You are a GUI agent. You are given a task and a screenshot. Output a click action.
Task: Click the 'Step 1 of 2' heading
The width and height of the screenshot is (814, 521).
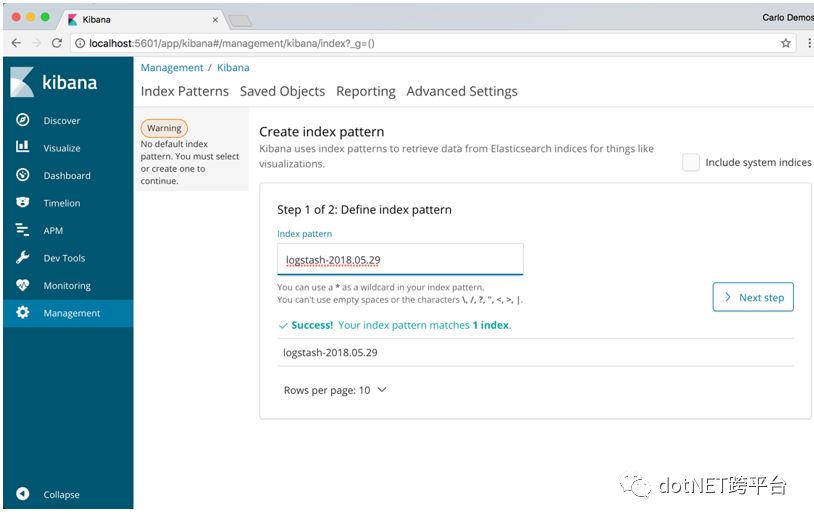point(364,210)
